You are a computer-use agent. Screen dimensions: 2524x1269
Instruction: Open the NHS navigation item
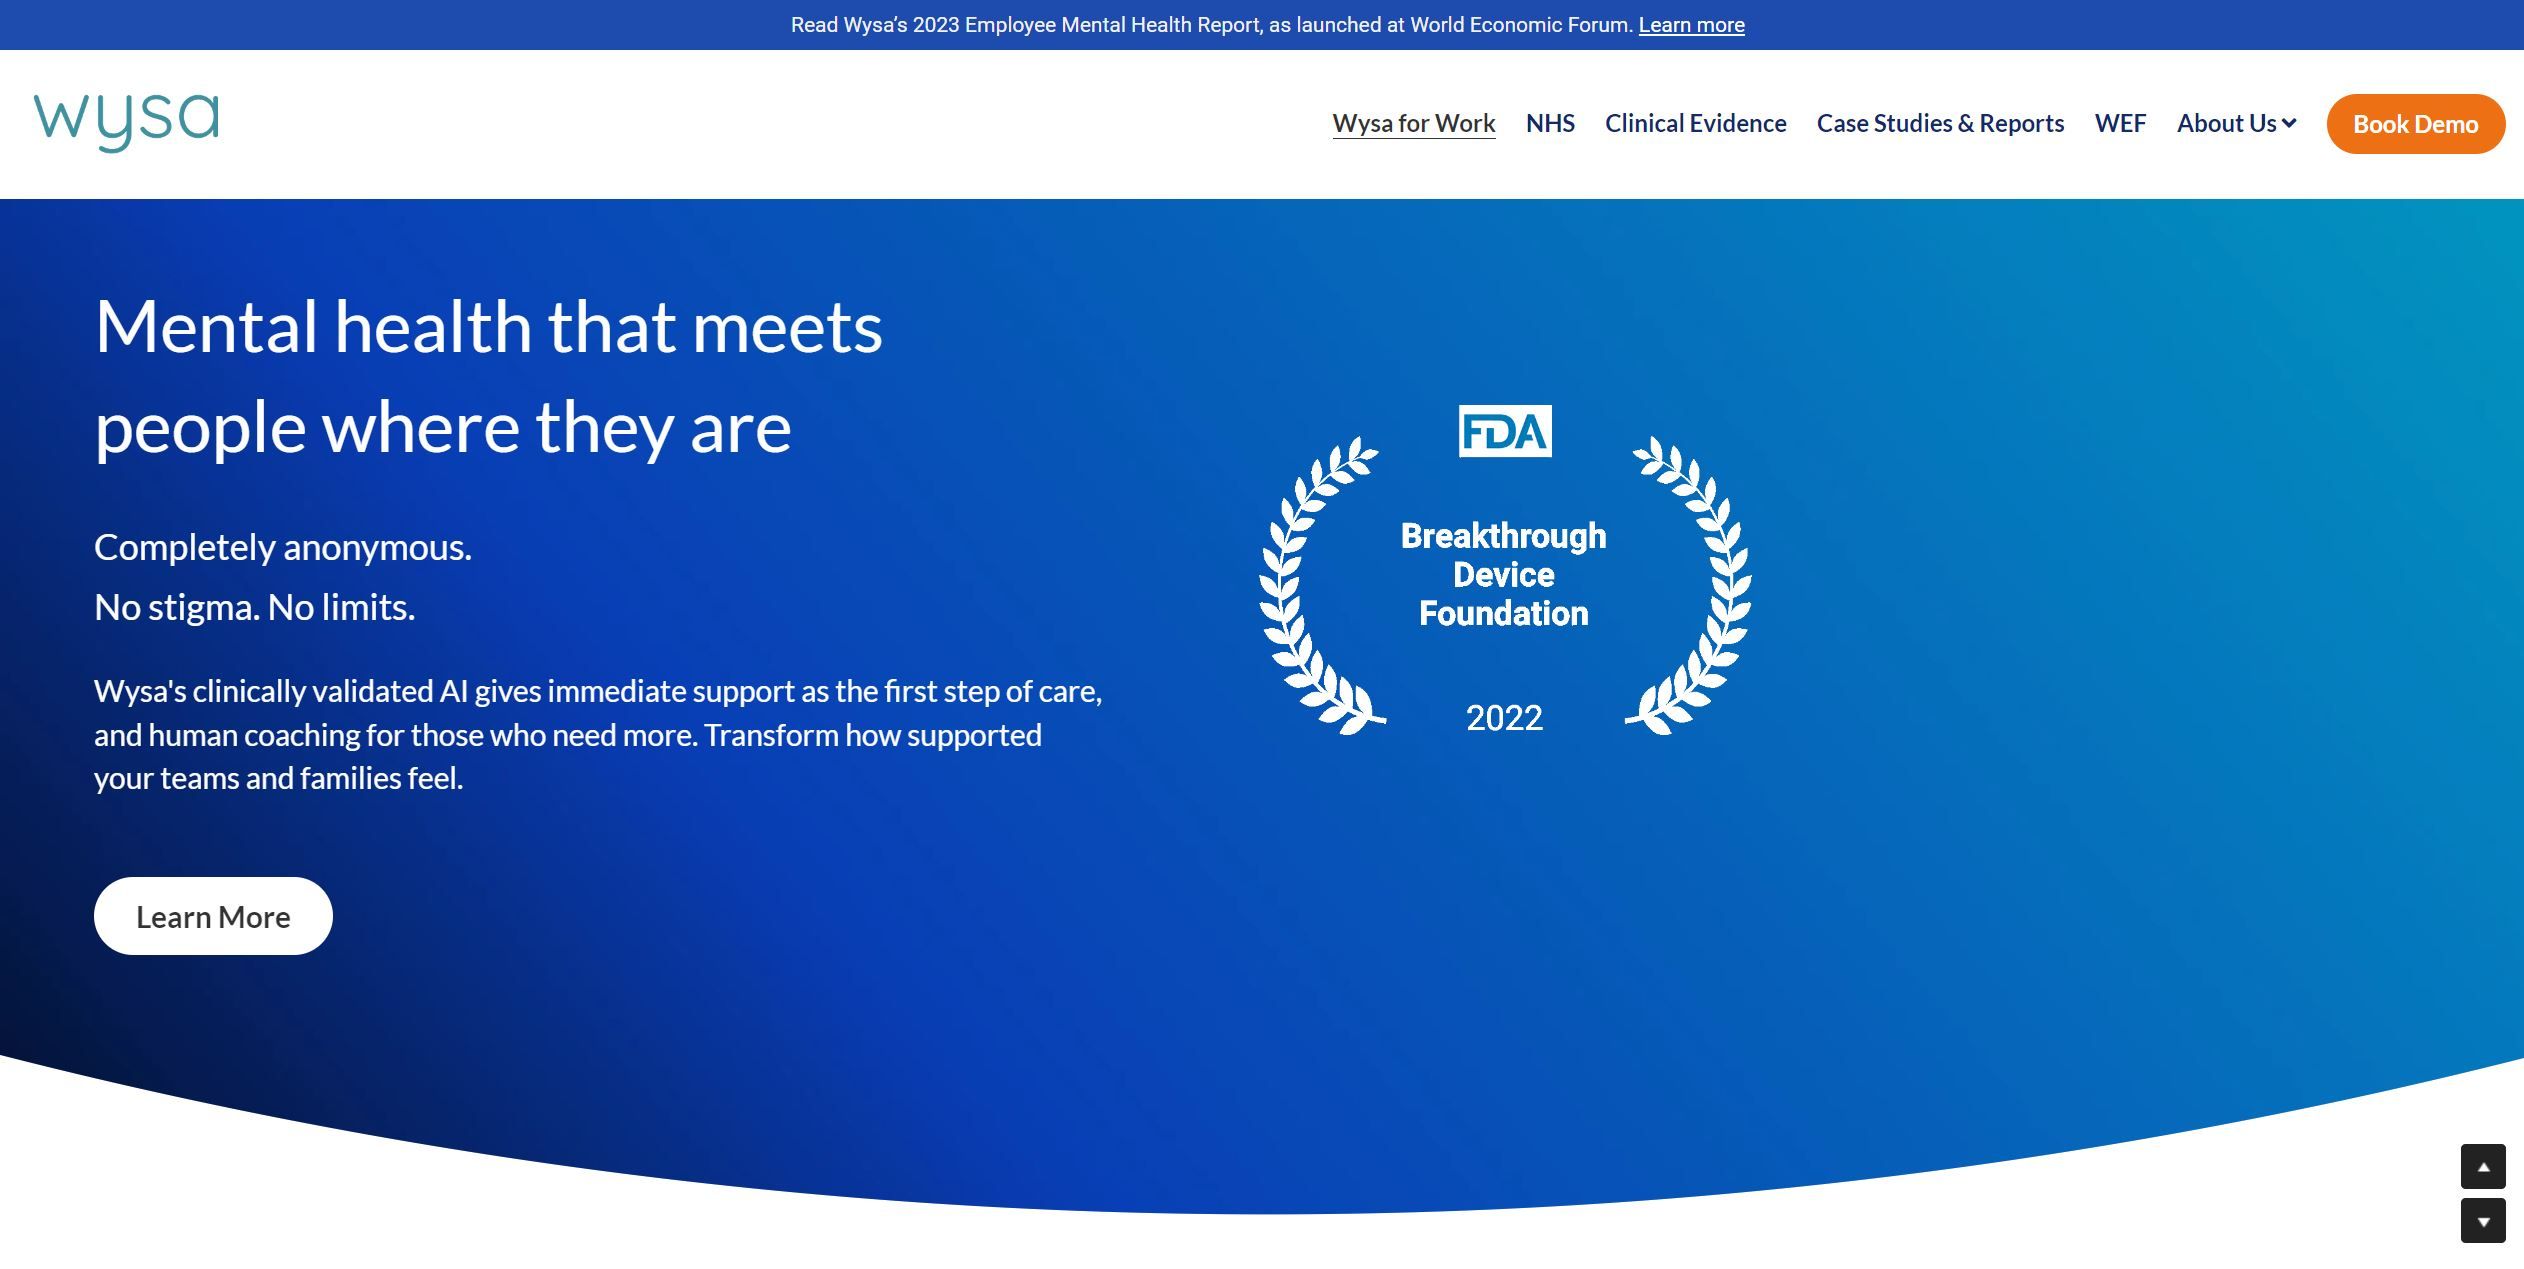point(1550,123)
